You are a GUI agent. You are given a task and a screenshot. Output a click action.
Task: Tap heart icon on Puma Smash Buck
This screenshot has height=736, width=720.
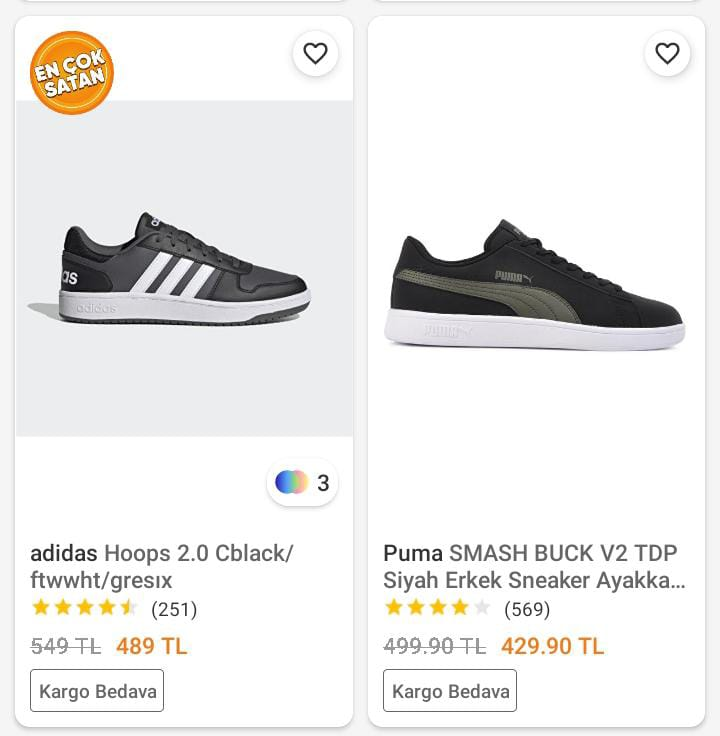pyautogui.click(x=667, y=53)
